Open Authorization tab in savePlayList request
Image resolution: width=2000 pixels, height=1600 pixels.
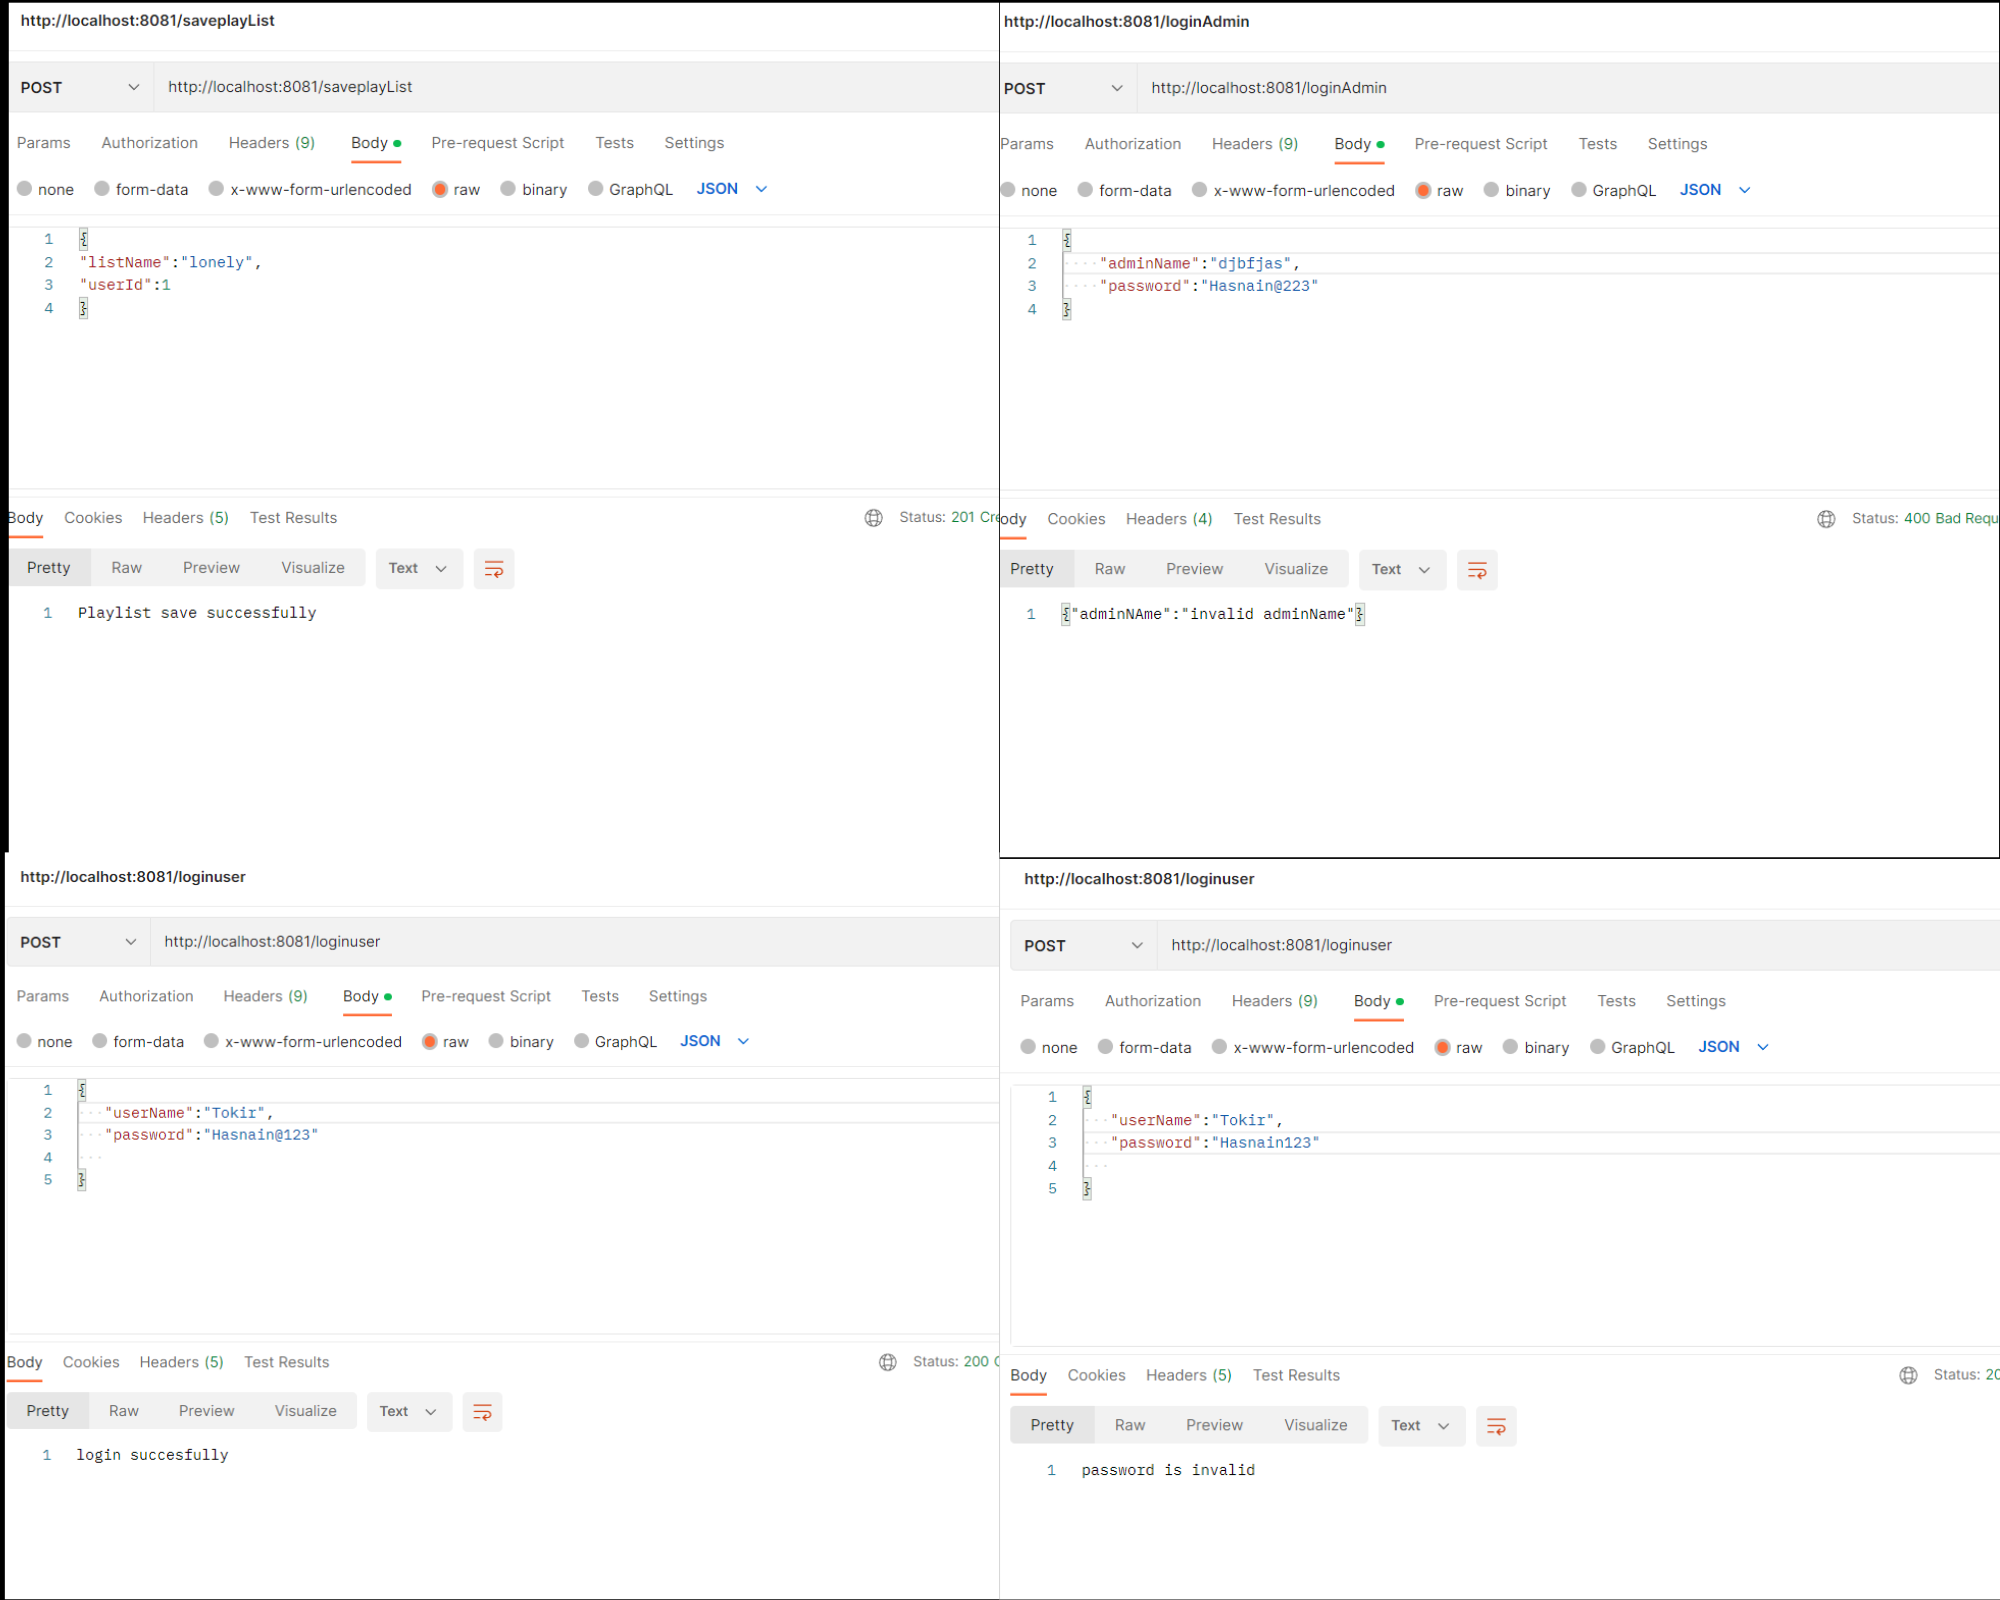point(149,143)
